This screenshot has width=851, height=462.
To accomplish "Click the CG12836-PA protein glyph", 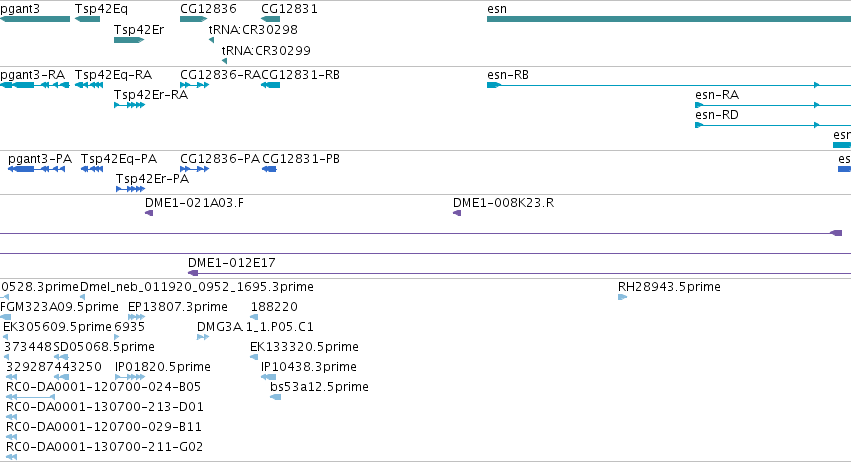I will coord(194,169).
